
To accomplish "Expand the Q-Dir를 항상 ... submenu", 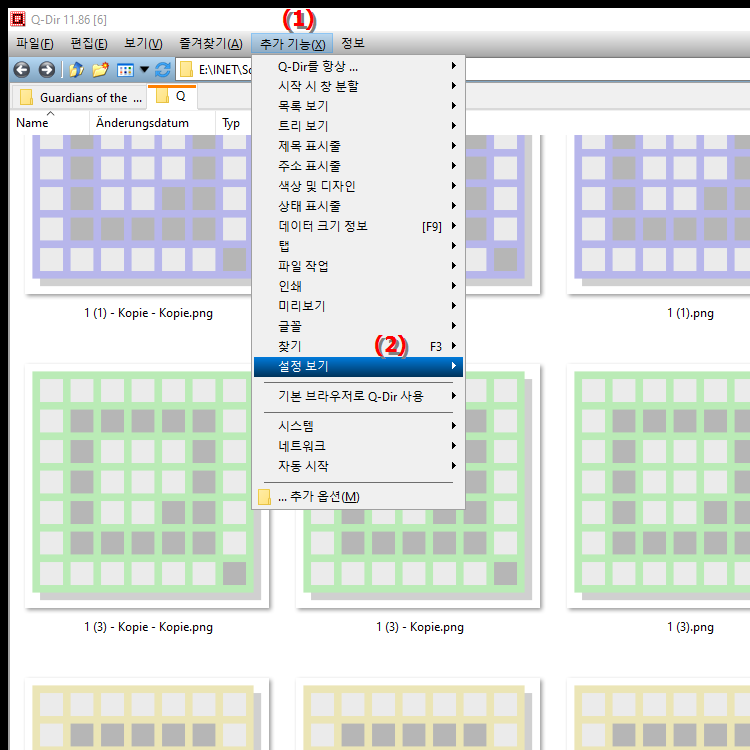I will tap(358, 66).
